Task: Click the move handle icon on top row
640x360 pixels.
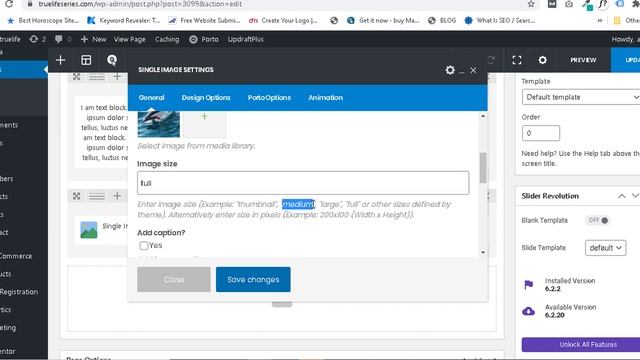Action: (76, 77)
